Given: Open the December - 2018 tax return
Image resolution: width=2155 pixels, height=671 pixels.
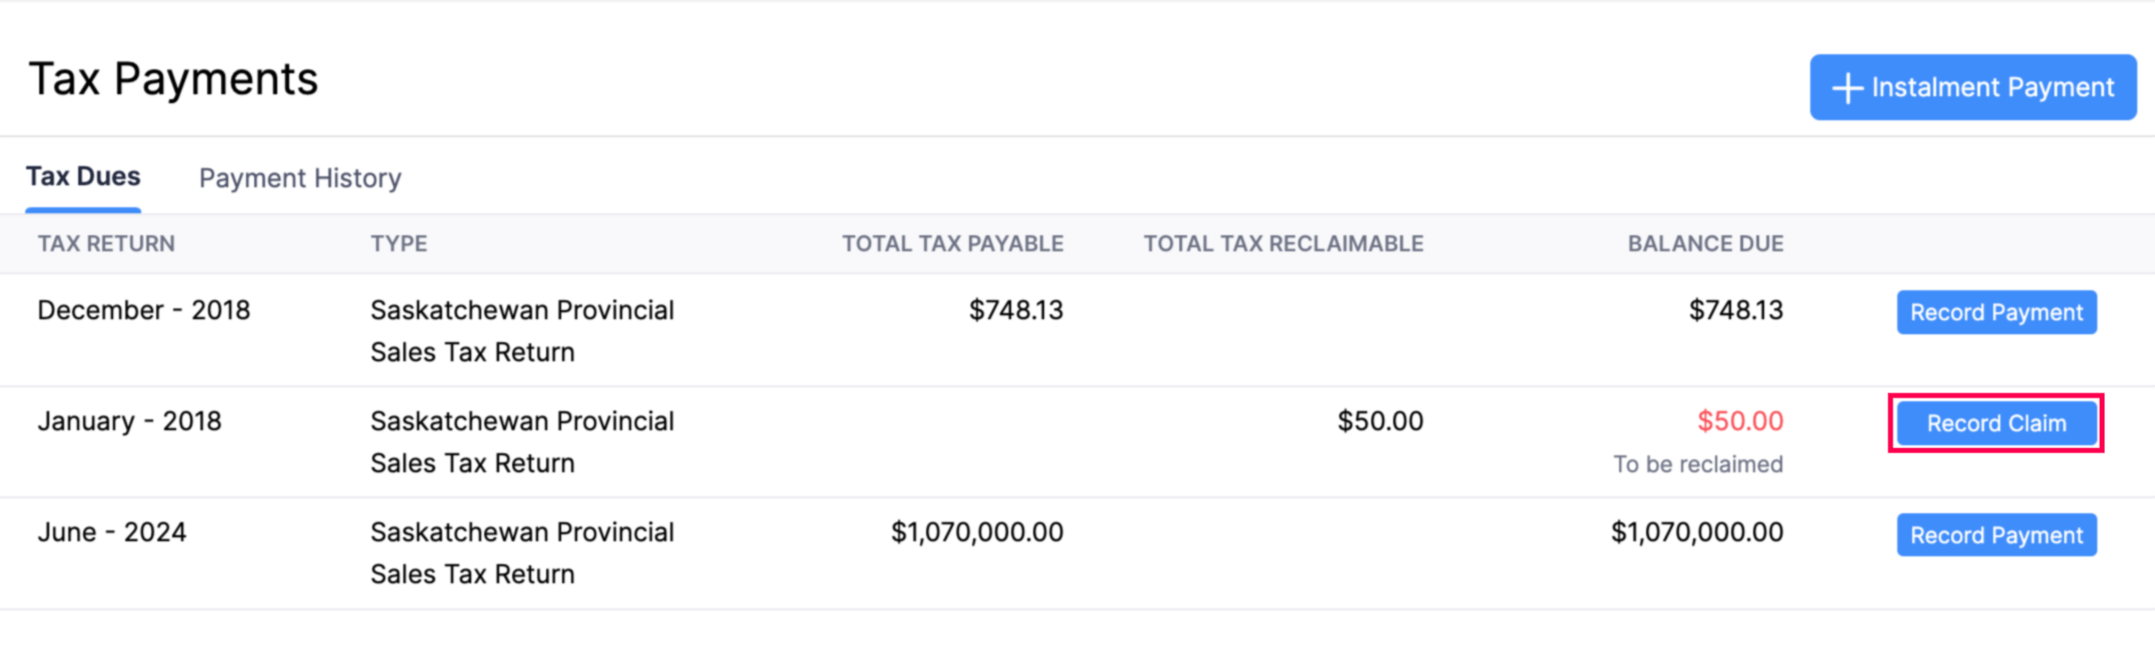Looking at the screenshot, I should coord(144,311).
